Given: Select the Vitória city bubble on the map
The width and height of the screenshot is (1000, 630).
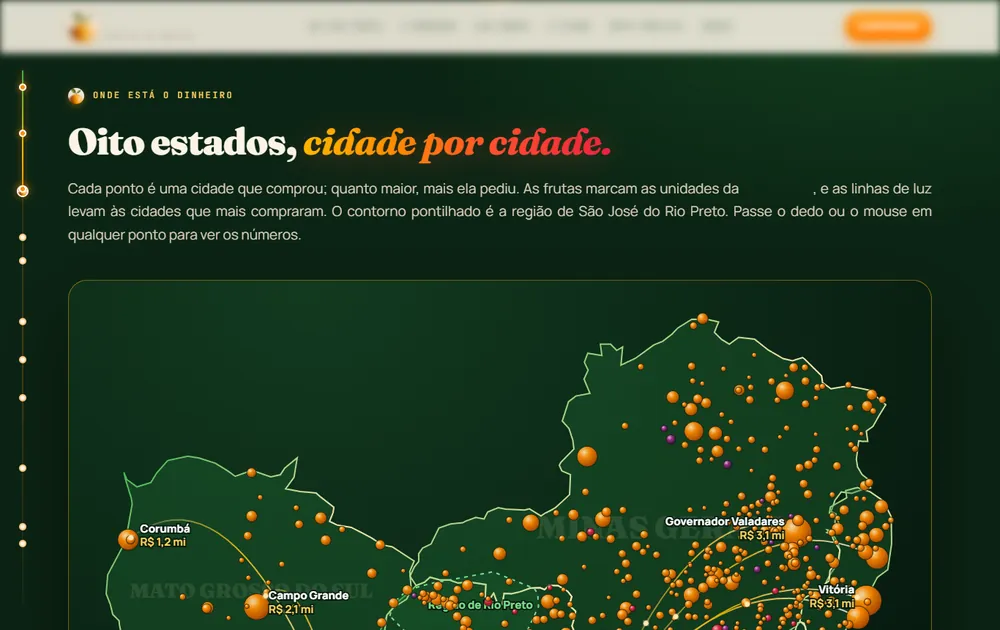Looking at the screenshot, I should coord(867,600).
